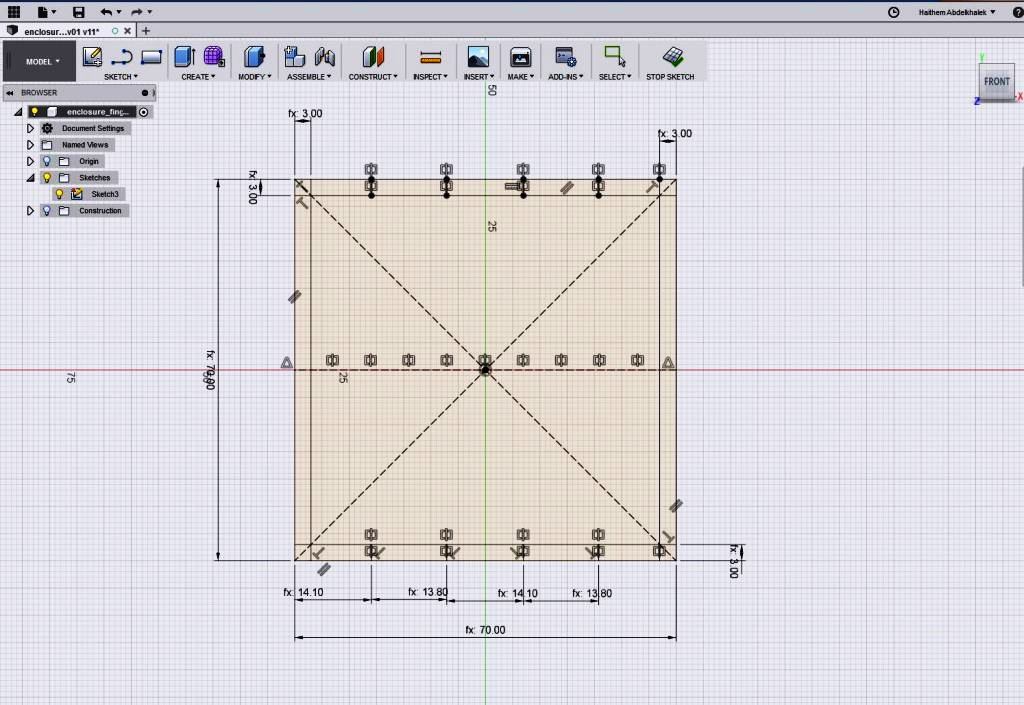Screen dimensions: 1024x705
Task: Select the Joint assemble icon
Action: tap(324, 57)
